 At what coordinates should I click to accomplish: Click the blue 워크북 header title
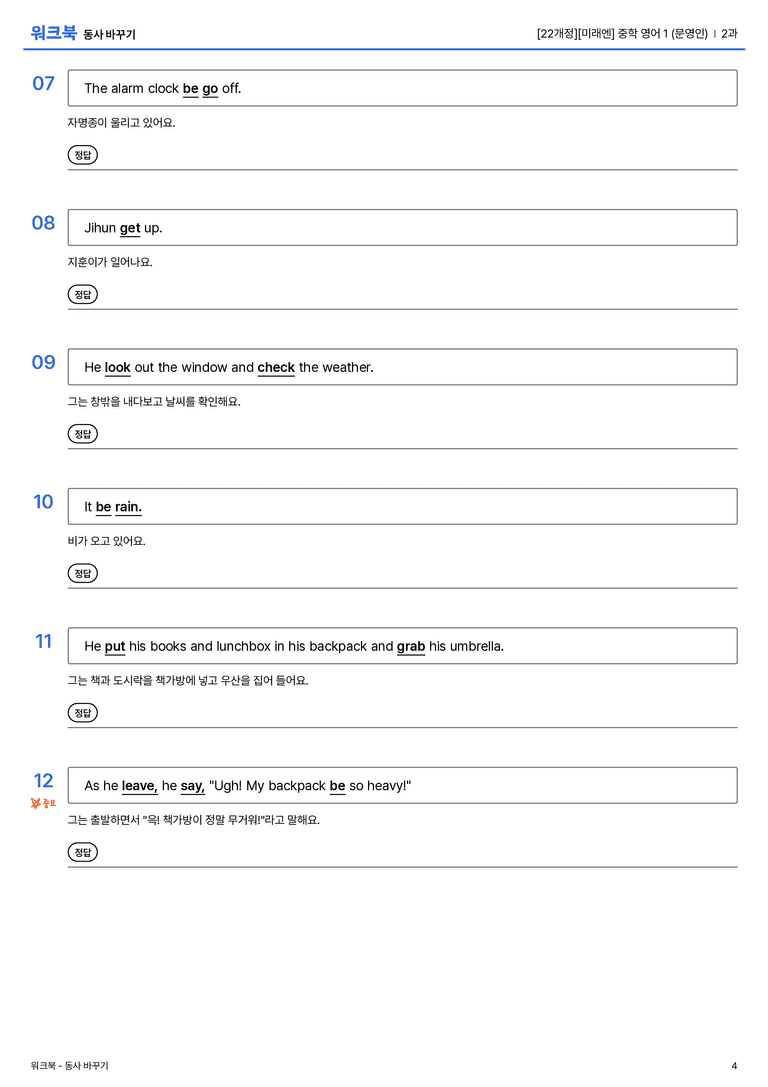pos(53,33)
